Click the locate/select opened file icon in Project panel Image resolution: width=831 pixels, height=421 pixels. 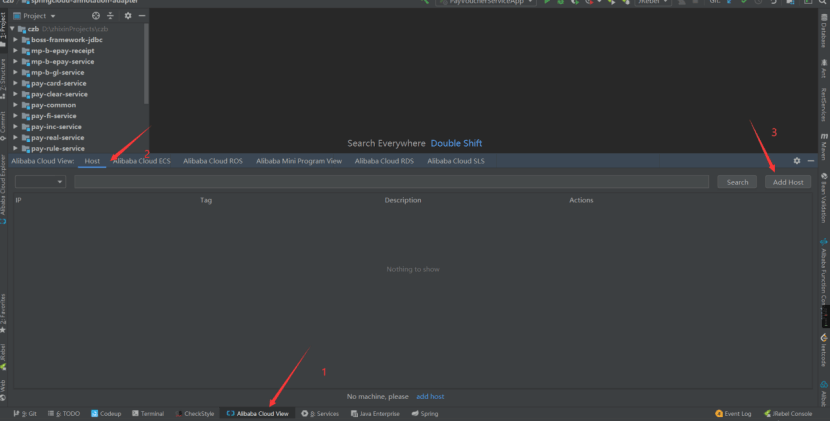[x=95, y=16]
